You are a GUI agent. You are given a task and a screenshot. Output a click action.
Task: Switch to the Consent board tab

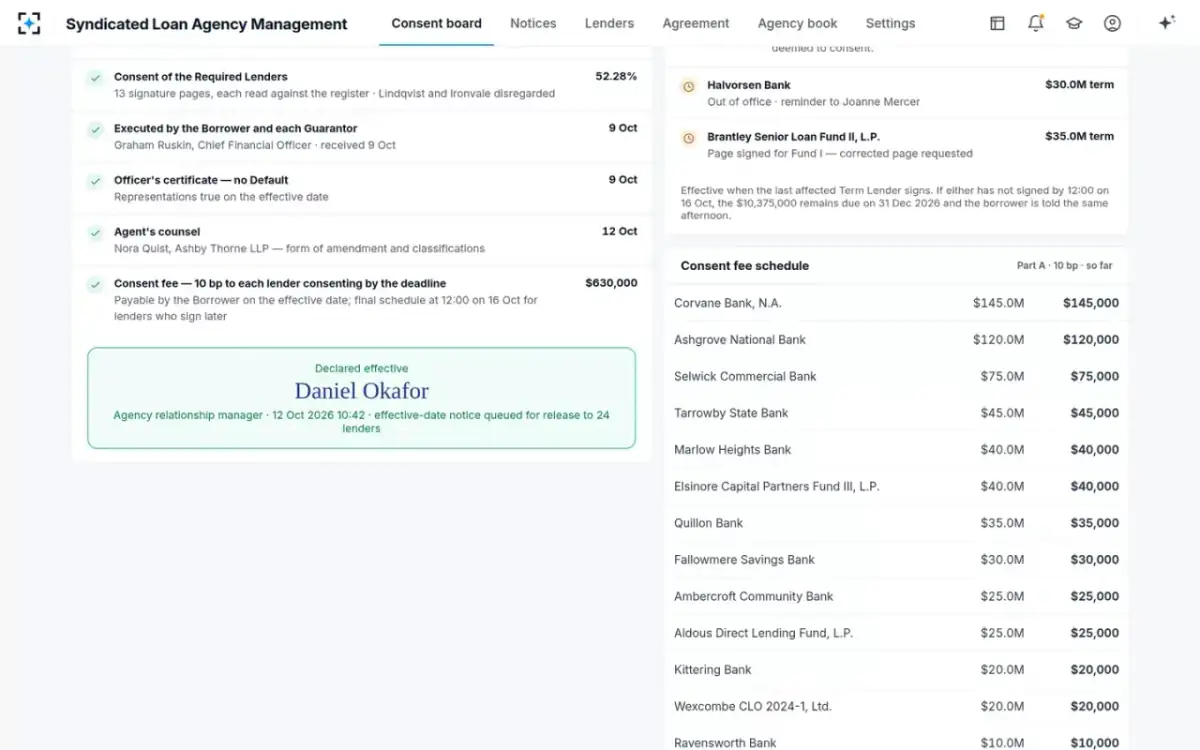(436, 23)
